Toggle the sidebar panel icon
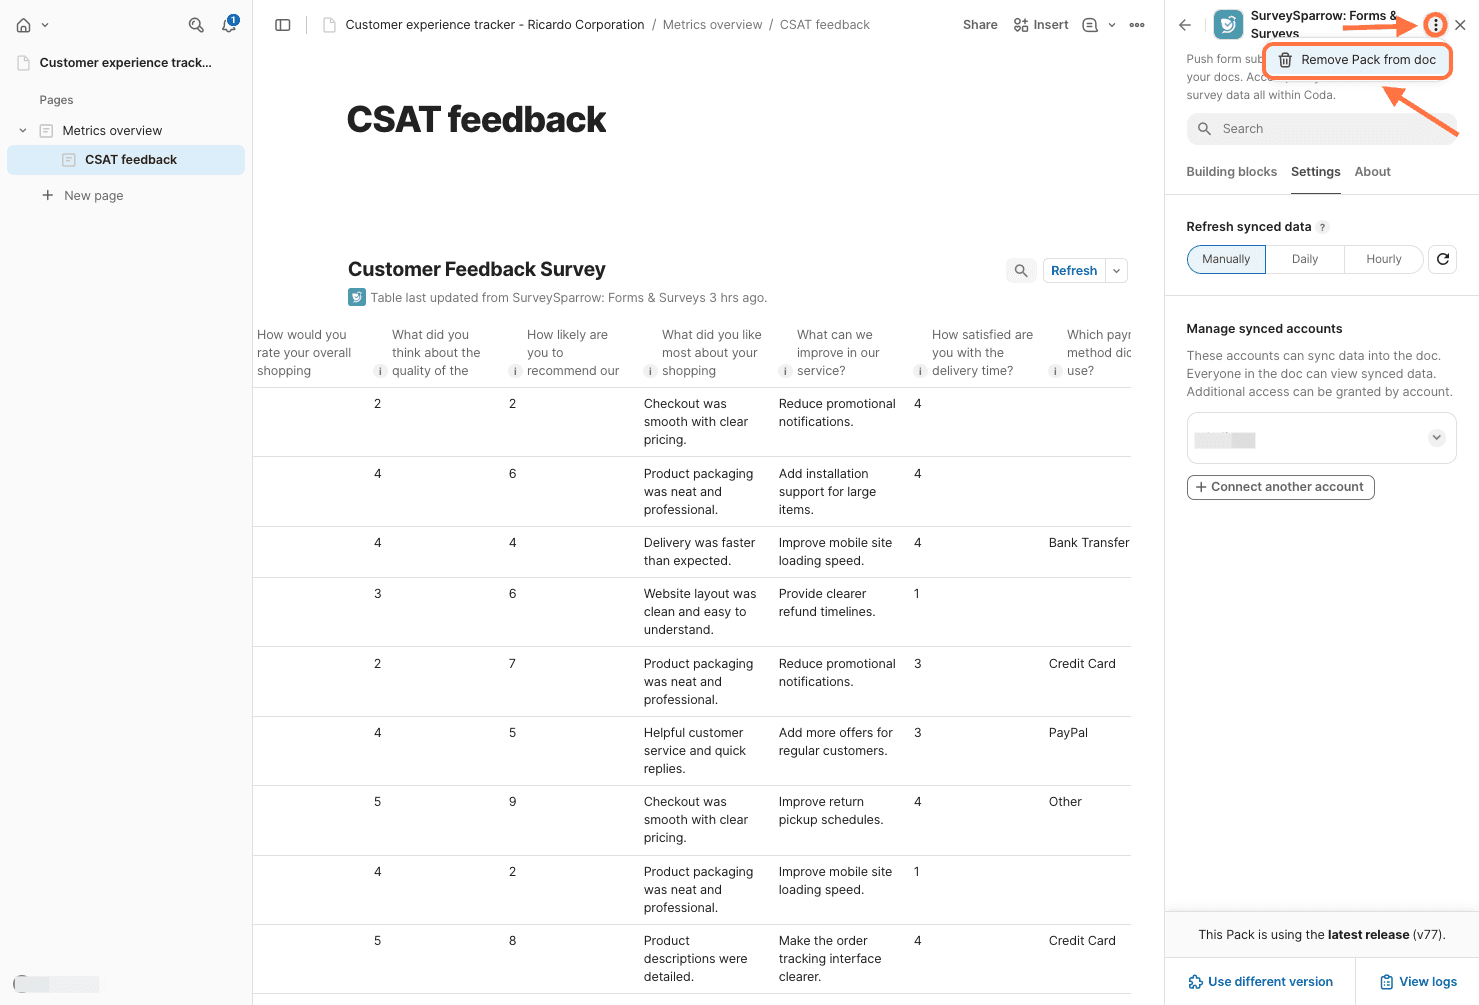Viewport: 1479px width, 1005px height. pyautogui.click(x=283, y=25)
